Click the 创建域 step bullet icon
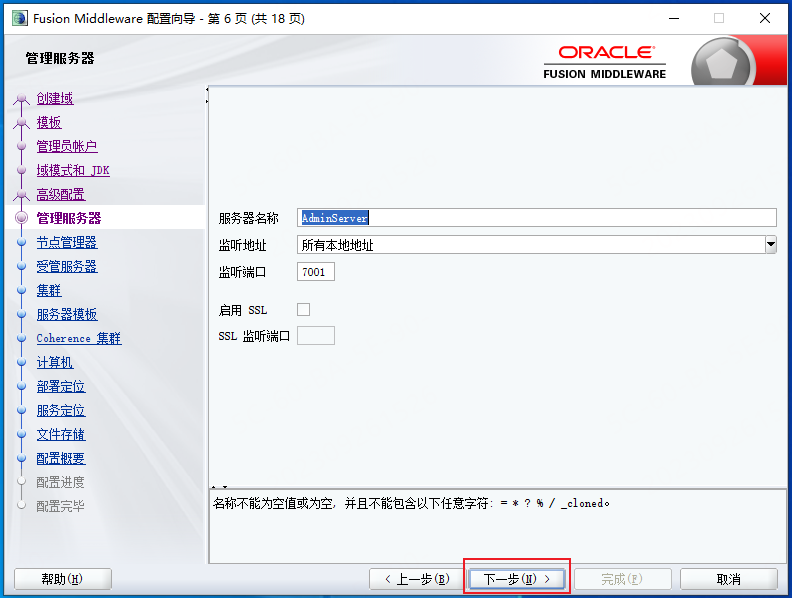 21,98
